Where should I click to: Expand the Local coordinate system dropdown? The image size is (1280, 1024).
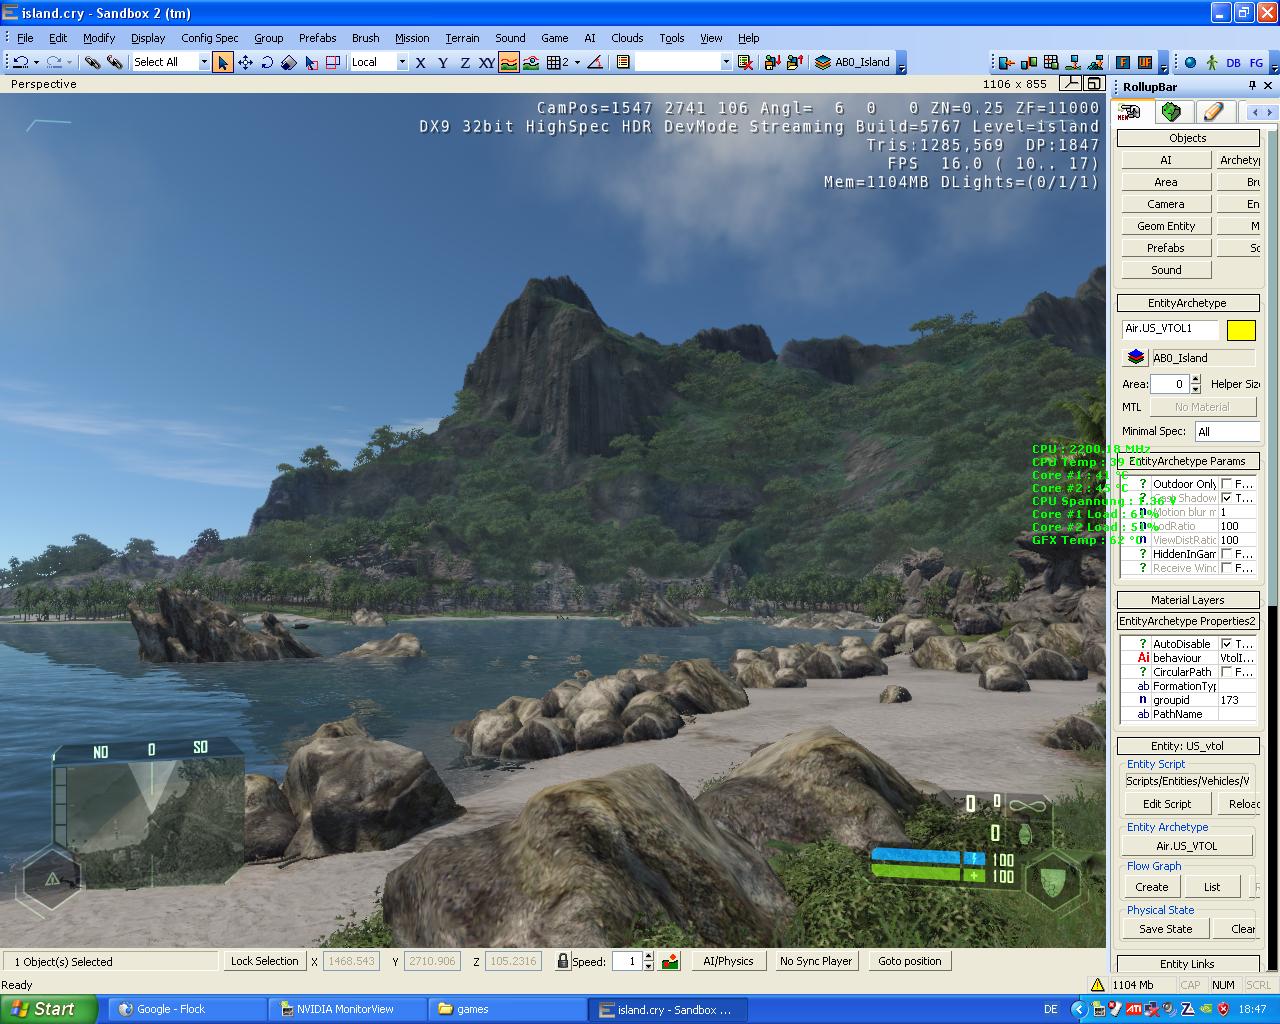[x=402, y=62]
